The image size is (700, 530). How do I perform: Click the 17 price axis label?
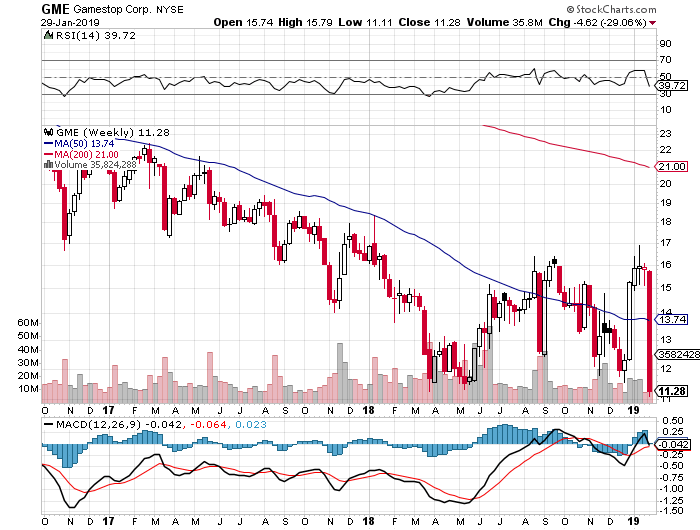tap(665, 242)
